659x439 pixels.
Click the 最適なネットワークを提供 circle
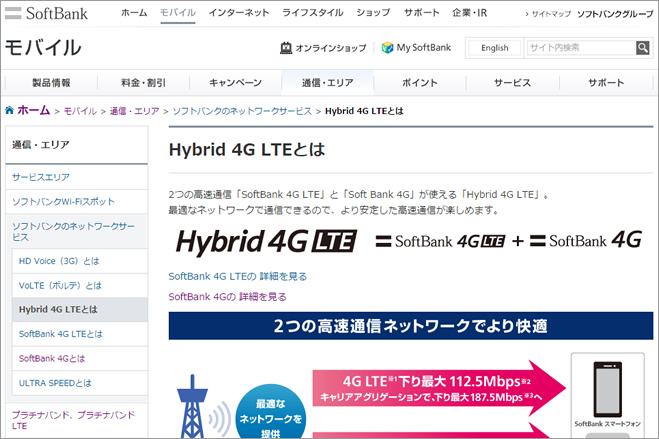tap(271, 412)
